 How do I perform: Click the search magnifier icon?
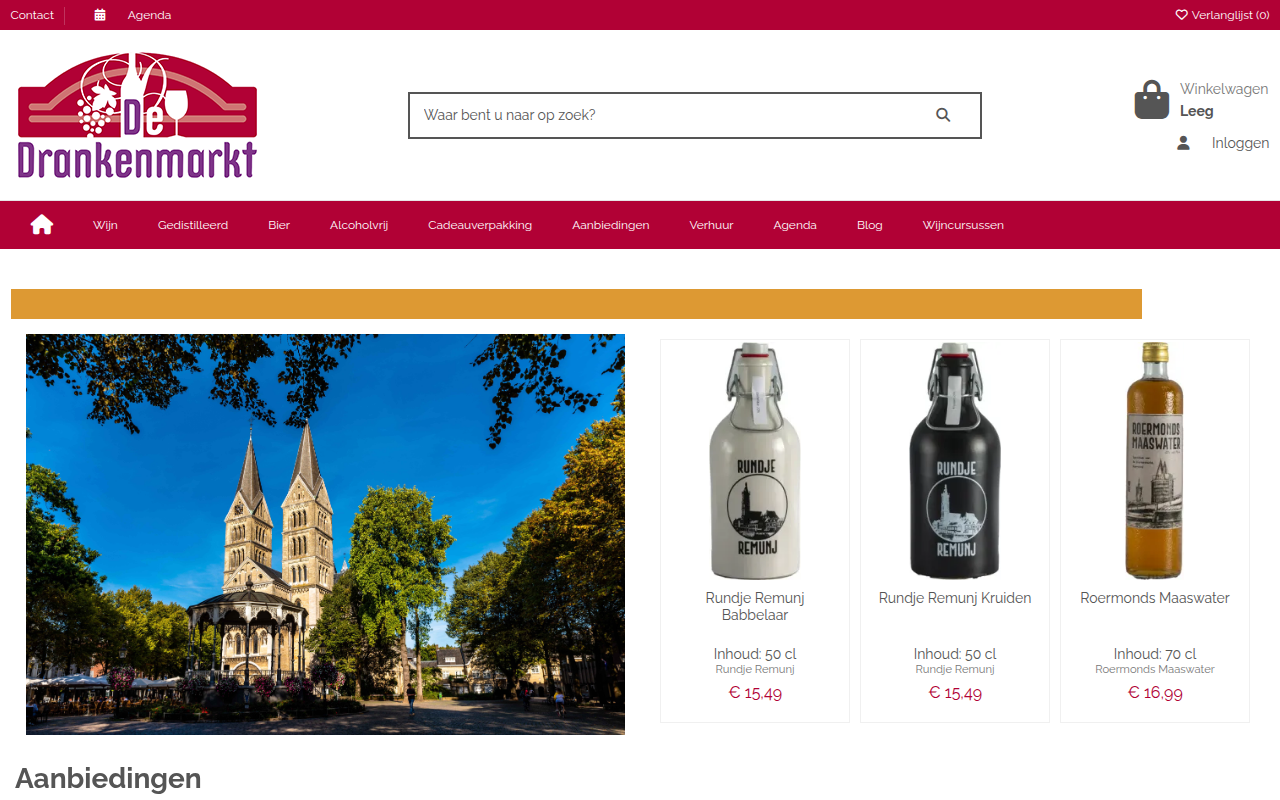943,115
